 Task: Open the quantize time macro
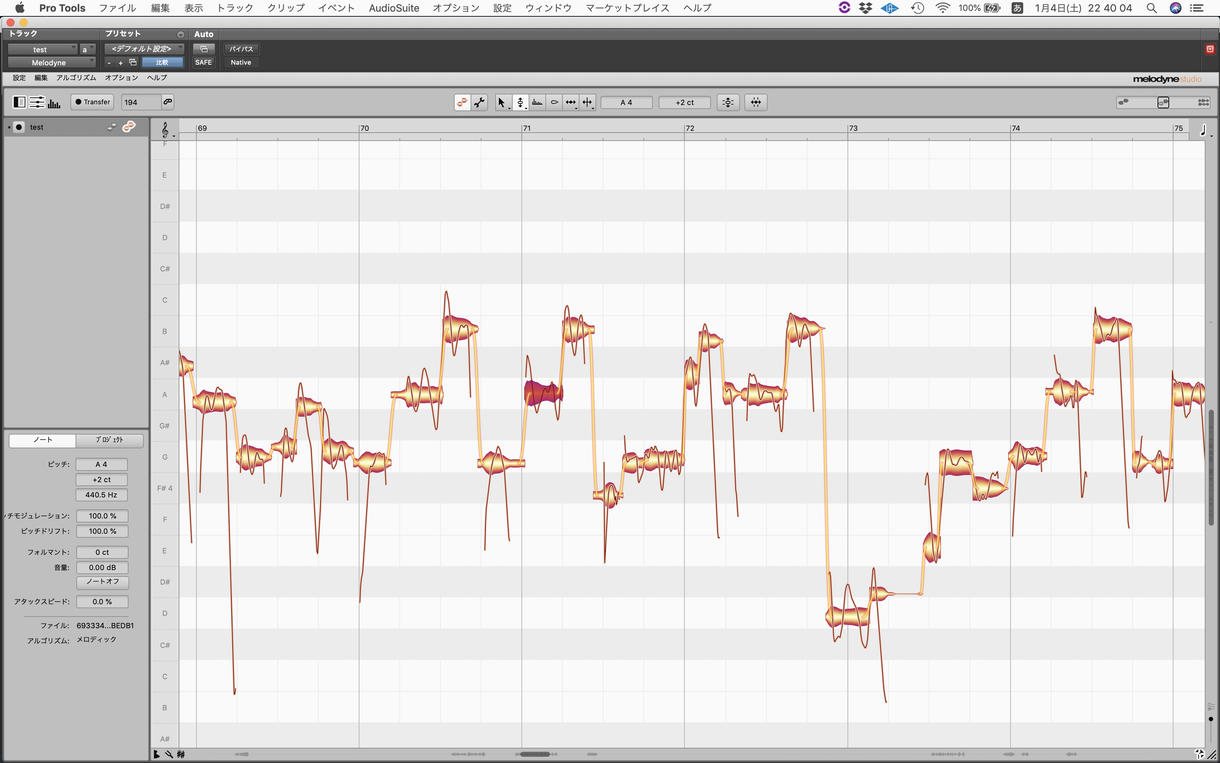756,102
